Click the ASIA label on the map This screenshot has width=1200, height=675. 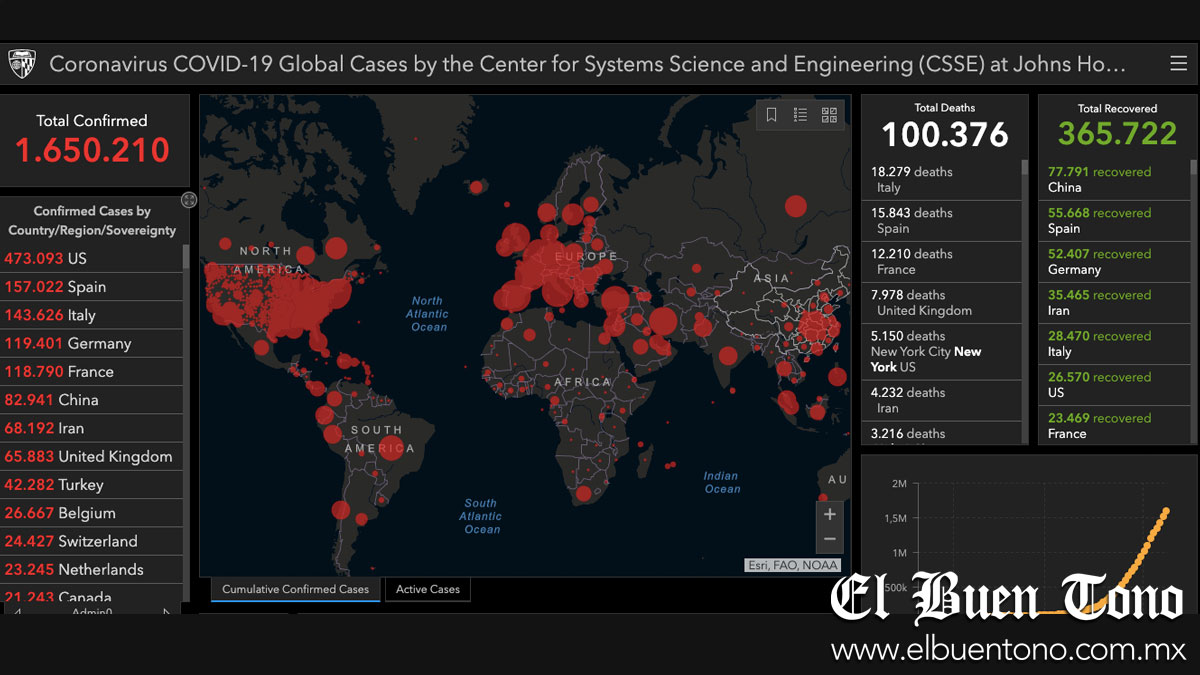tap(771, 279)
